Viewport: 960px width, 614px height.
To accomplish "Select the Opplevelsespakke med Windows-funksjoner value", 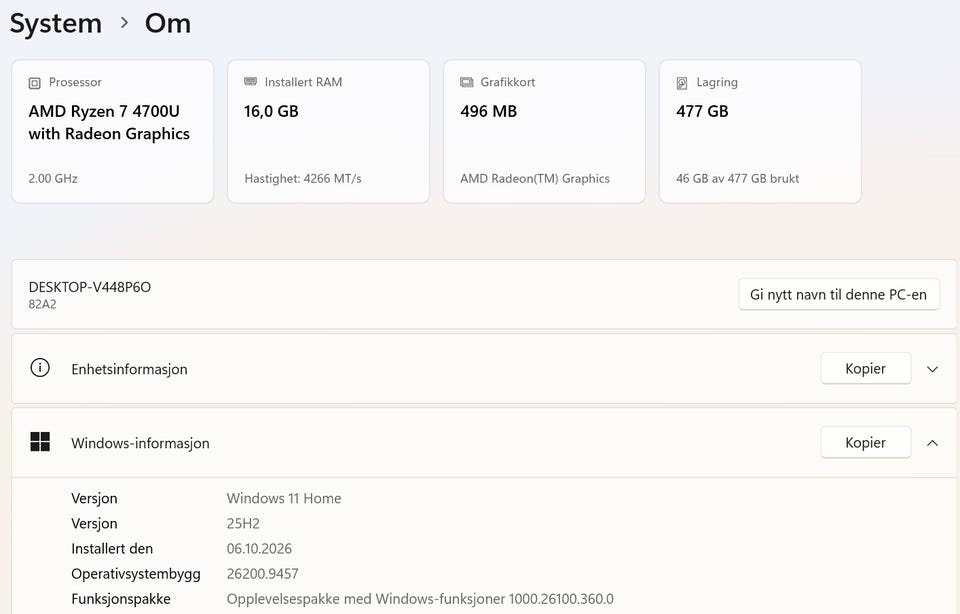I will (x=420, y=599).
